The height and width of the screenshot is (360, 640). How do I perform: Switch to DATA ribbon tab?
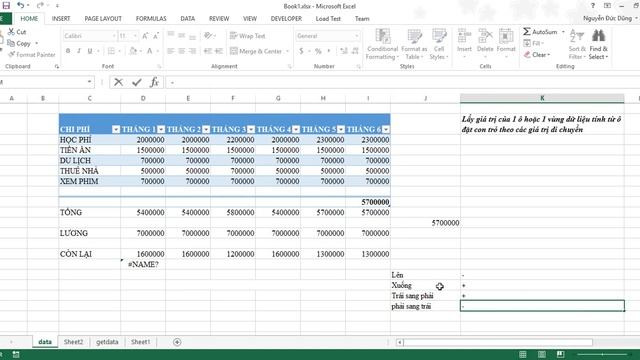pos(187,19)
